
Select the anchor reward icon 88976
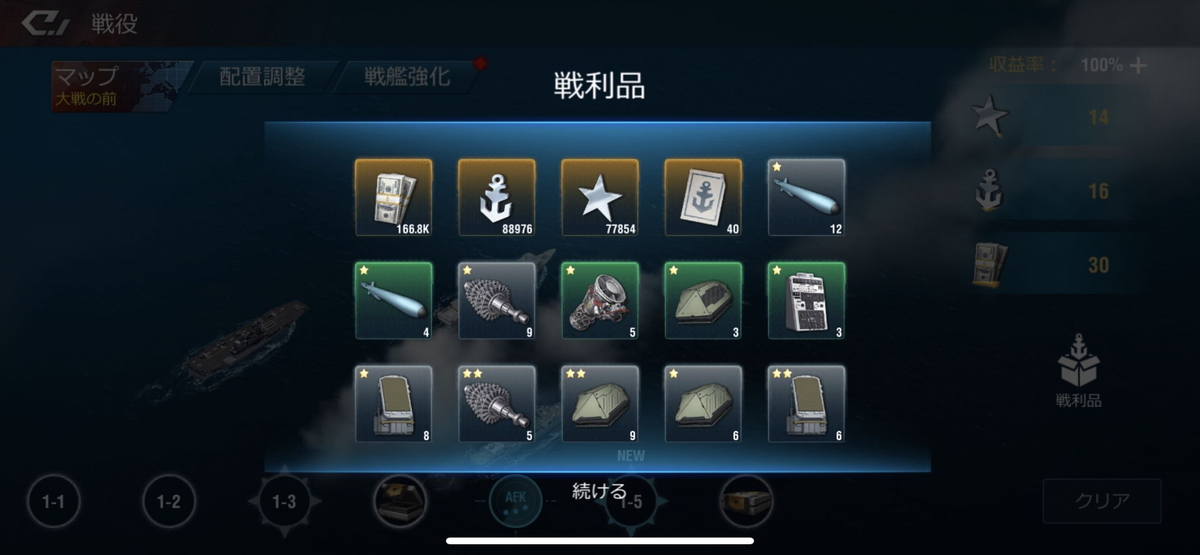[497, 198]
